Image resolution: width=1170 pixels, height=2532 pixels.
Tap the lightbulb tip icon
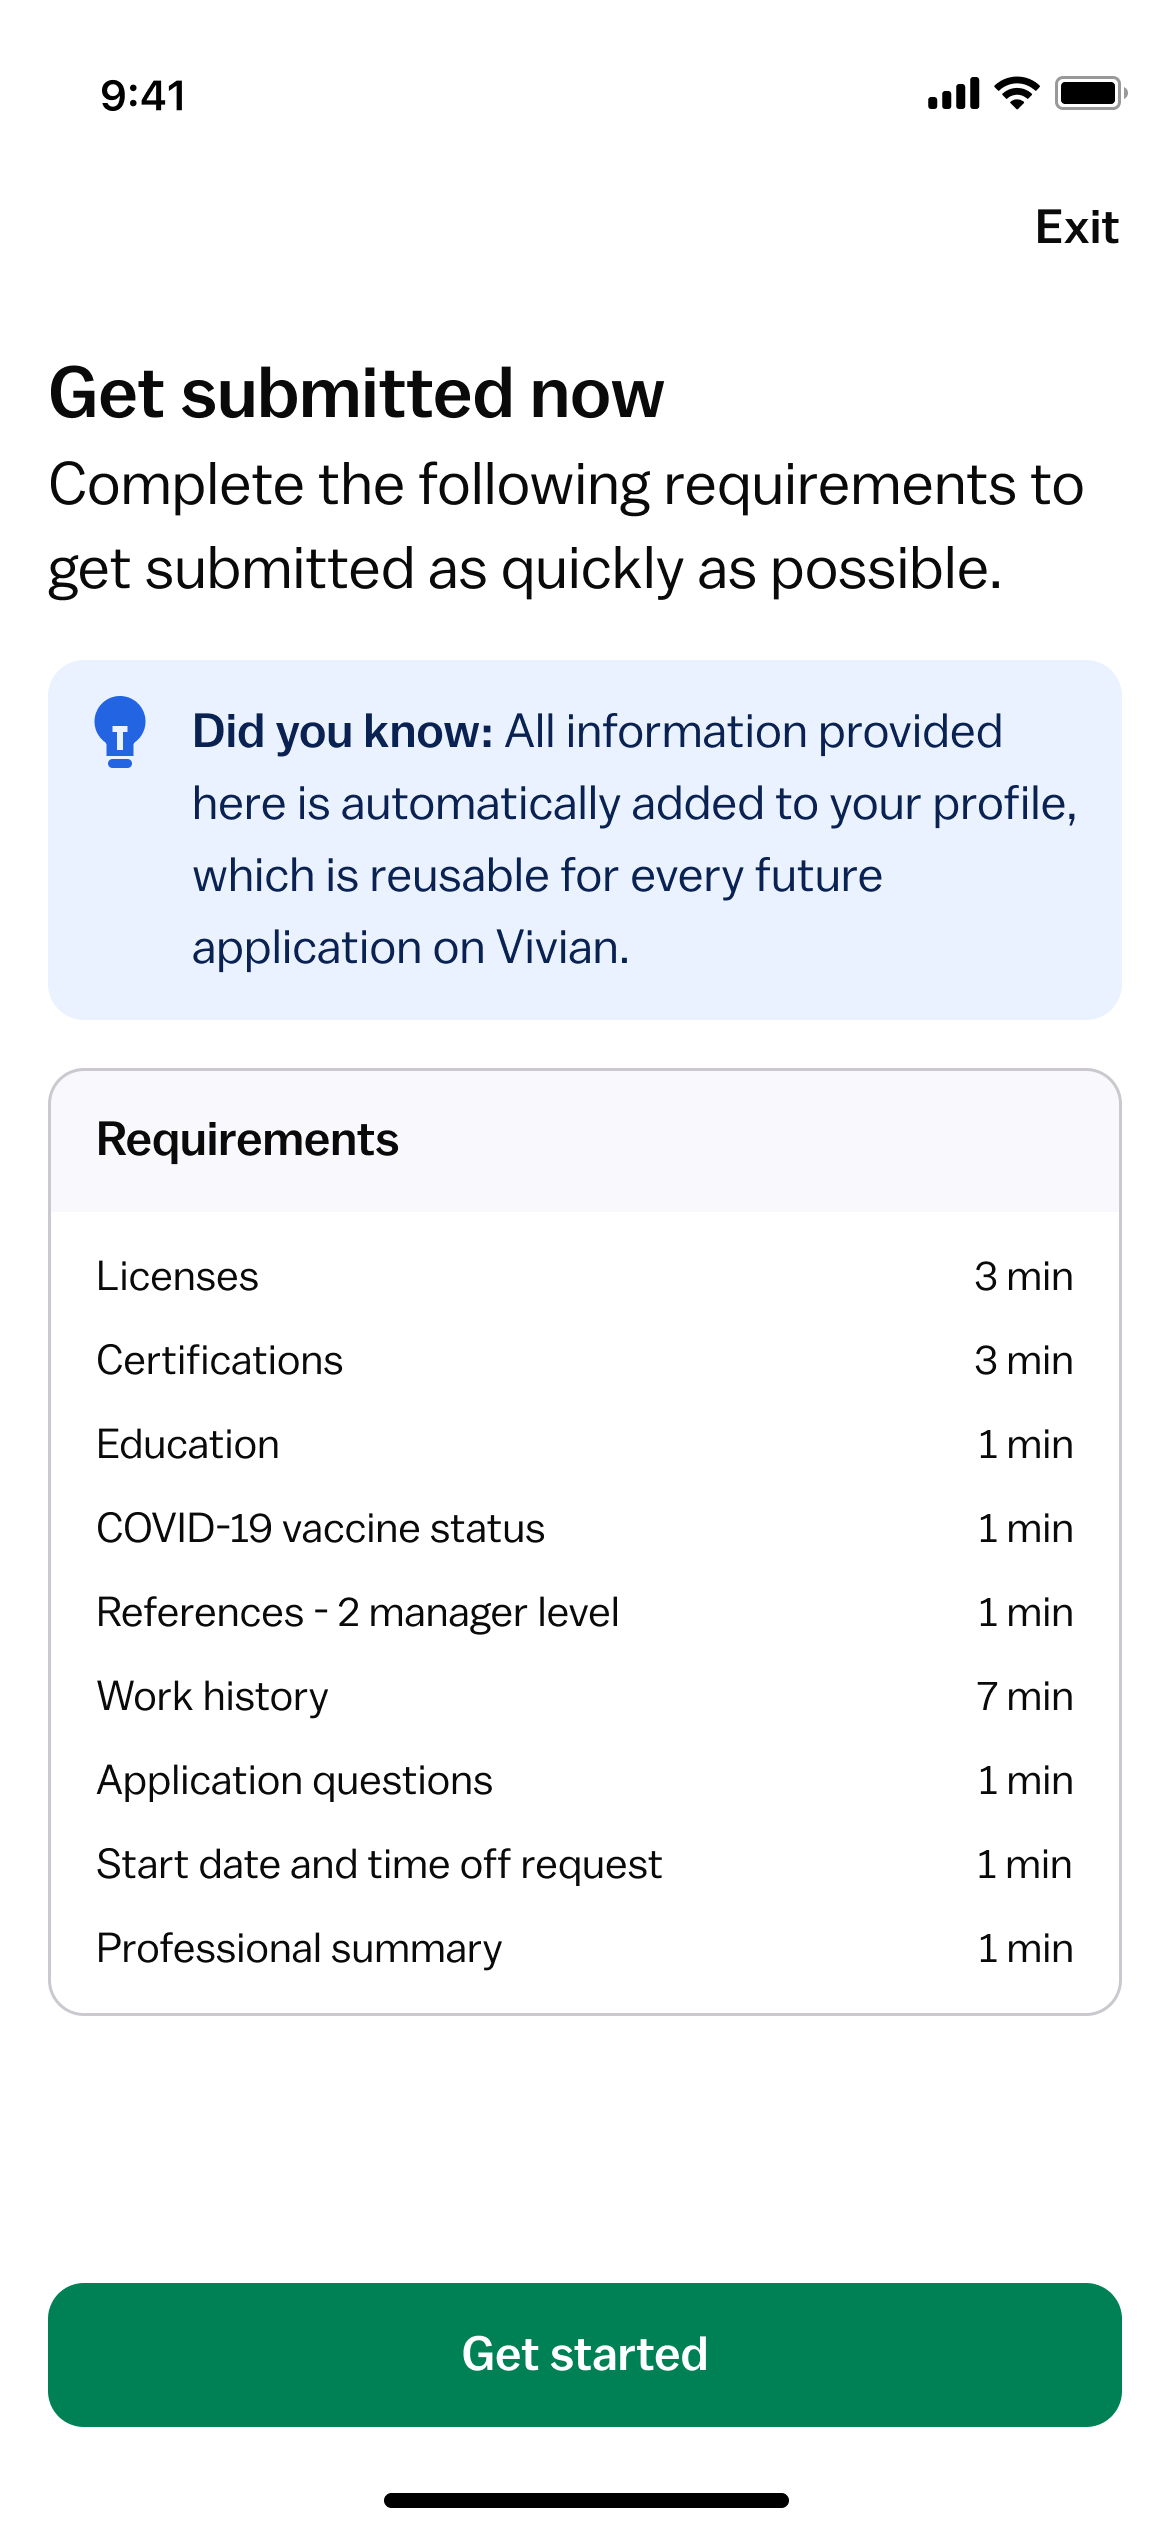tap(120, 732)
